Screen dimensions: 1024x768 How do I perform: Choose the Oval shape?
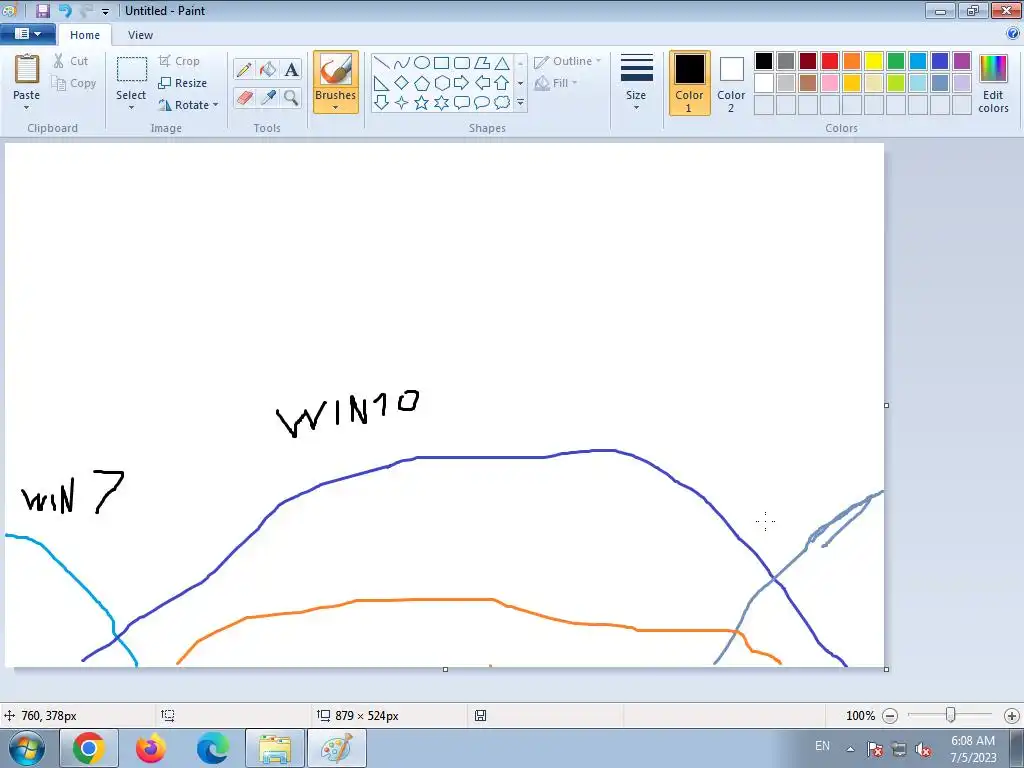coord(422,63)
